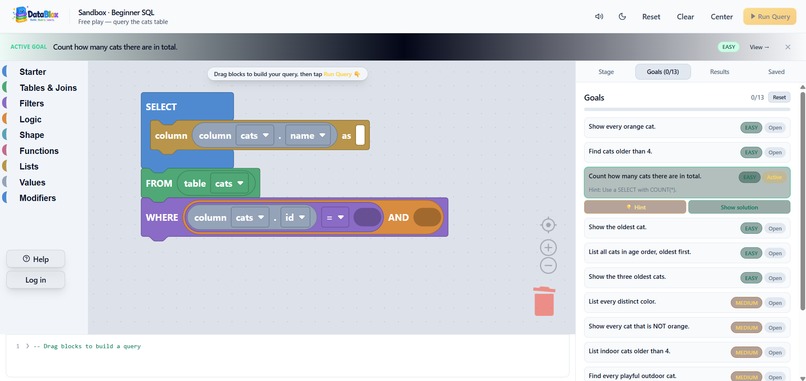The image size is (806, 381).
Task: Open the Modifiers block category
Action: pyautogui.click(x=38, y=198)
